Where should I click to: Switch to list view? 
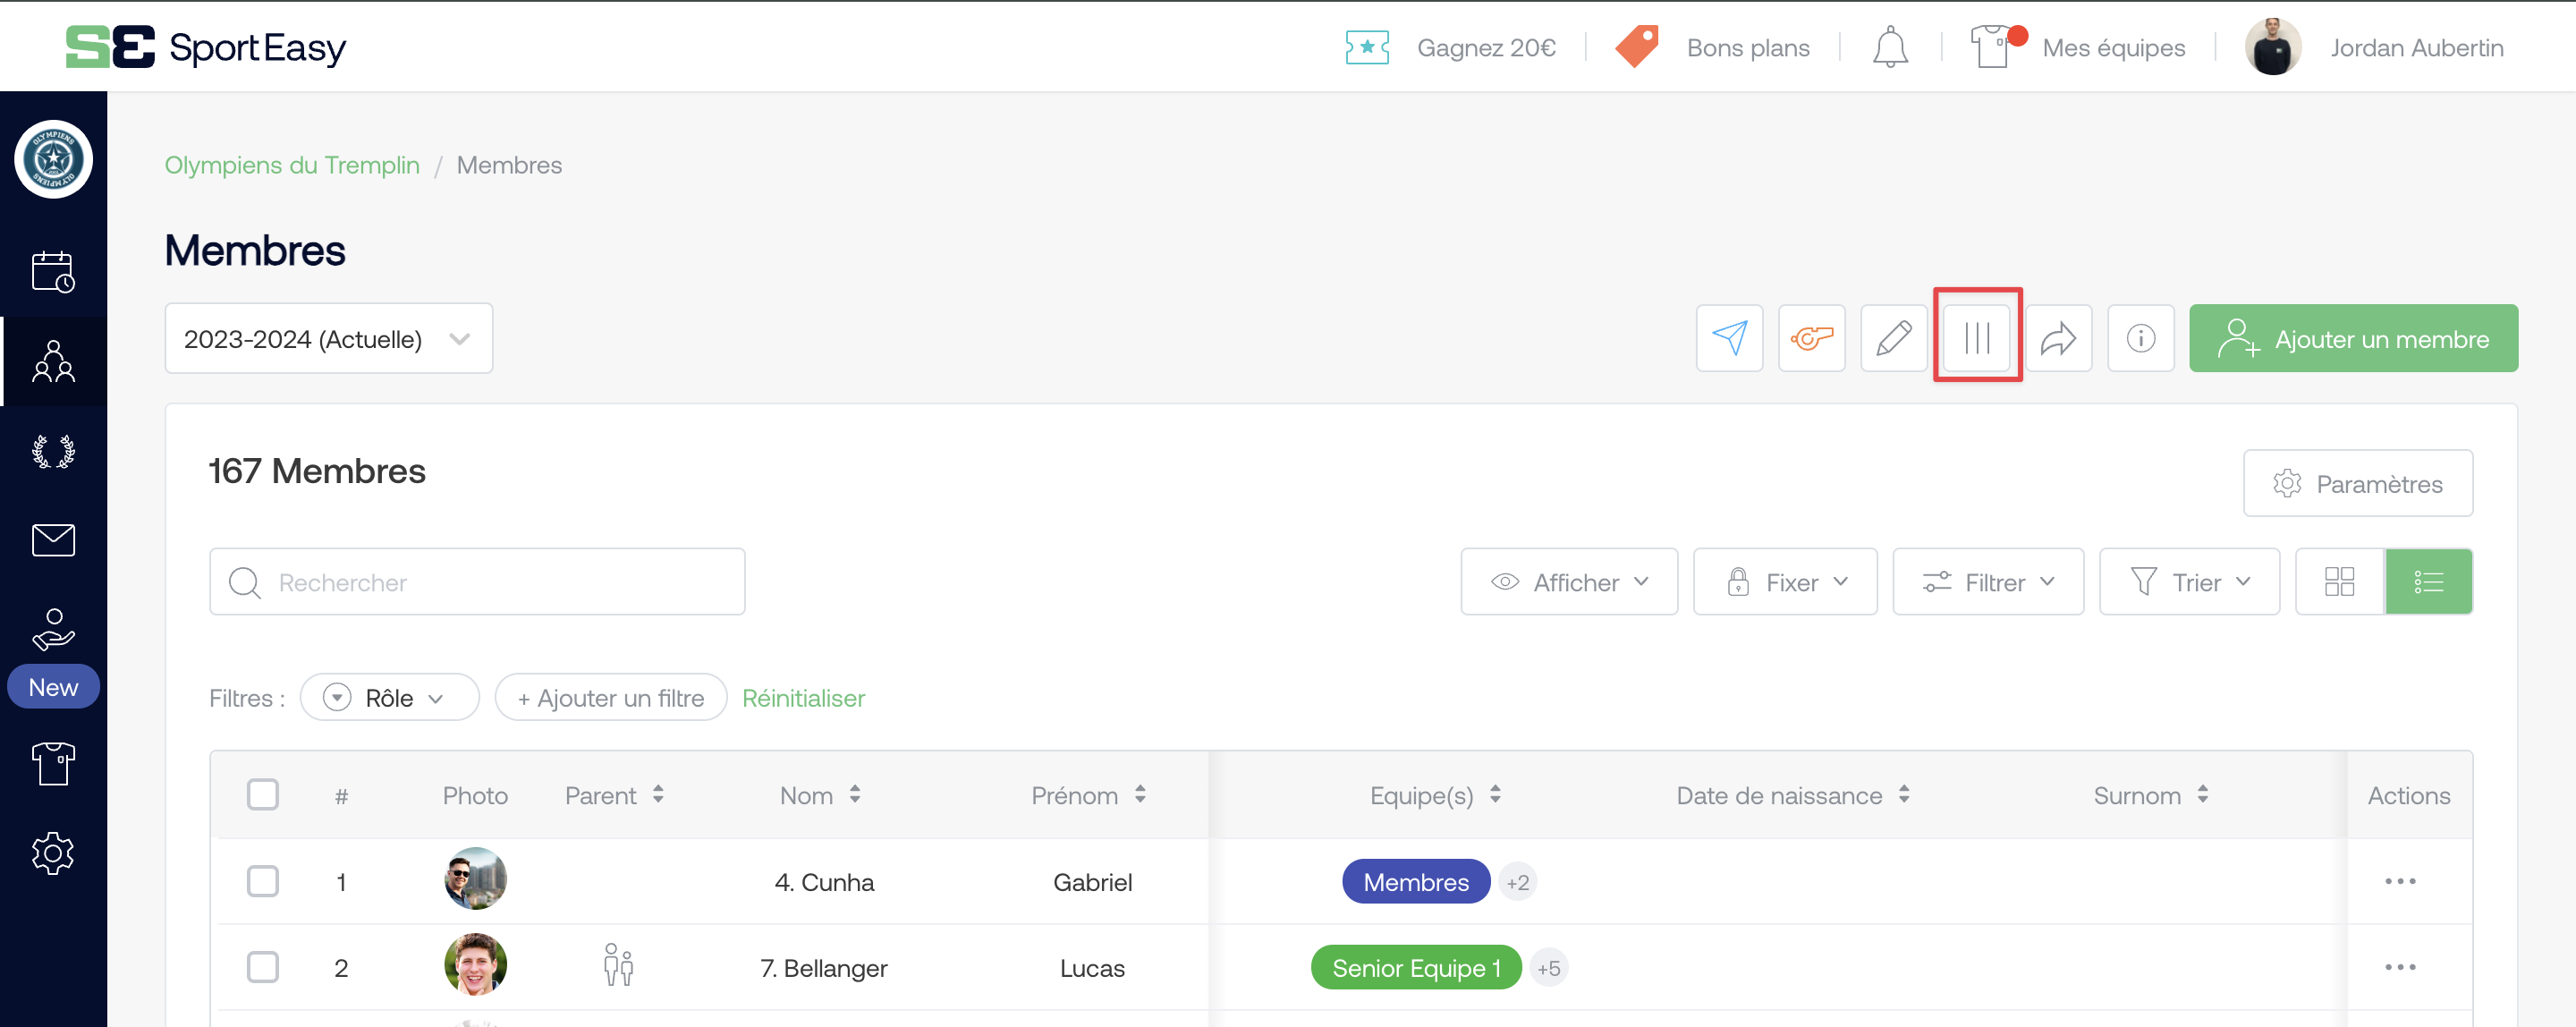(x=2428, y=581)
